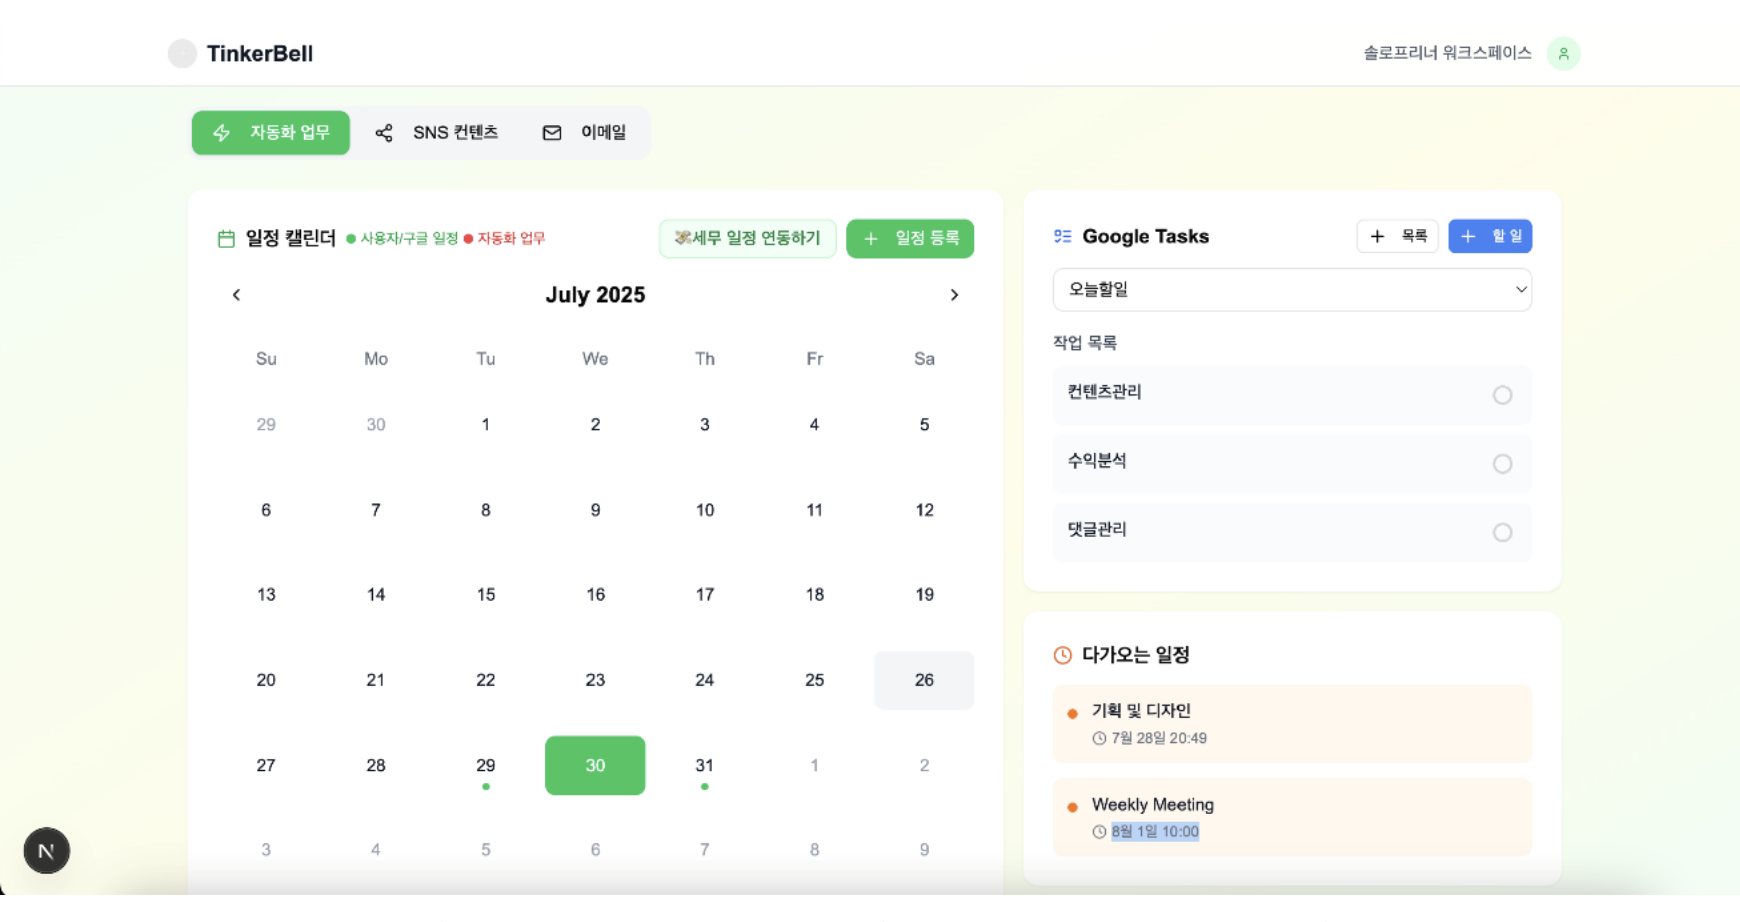Check off the 수익분석 task
The image size is (1740, 922).
point(1503,464)
